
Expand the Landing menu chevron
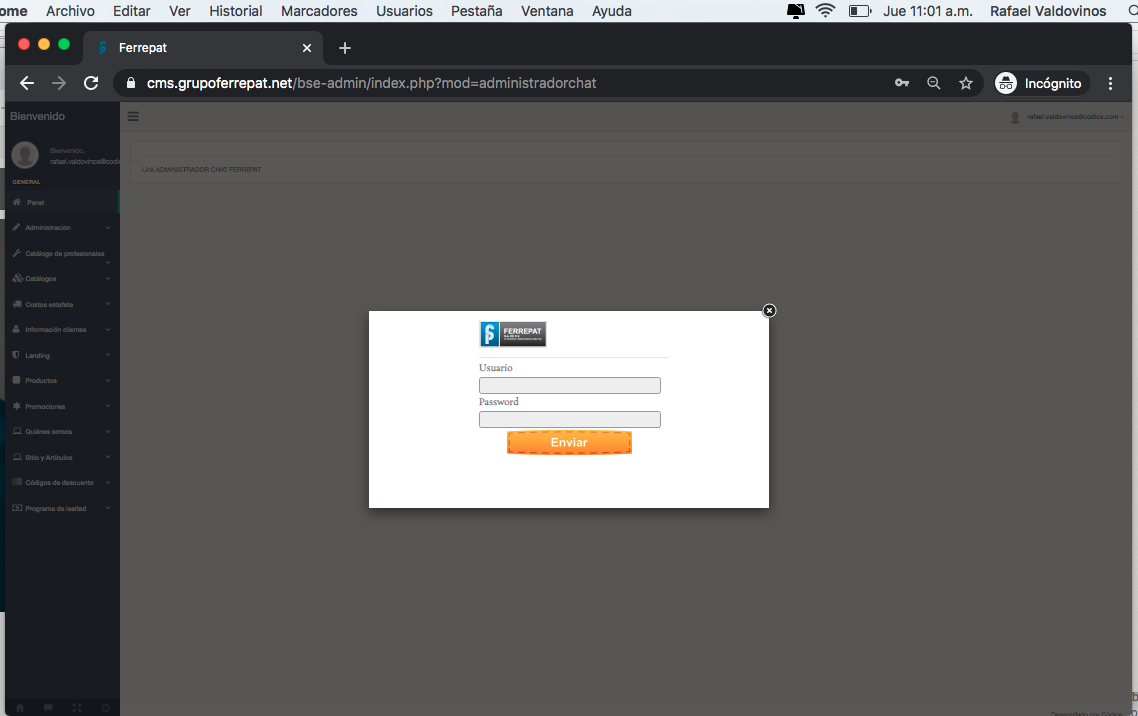pos(108,355)
